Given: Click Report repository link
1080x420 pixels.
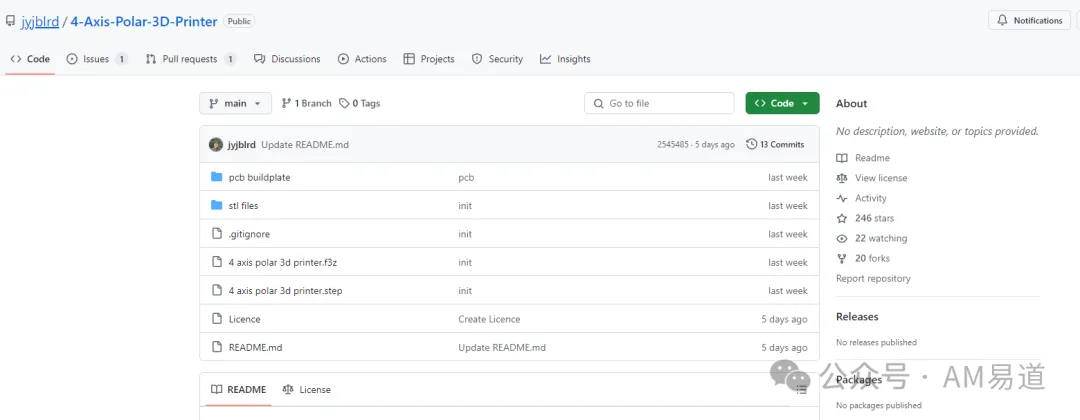Looking at the screenshot, I should tap(873, 278).
